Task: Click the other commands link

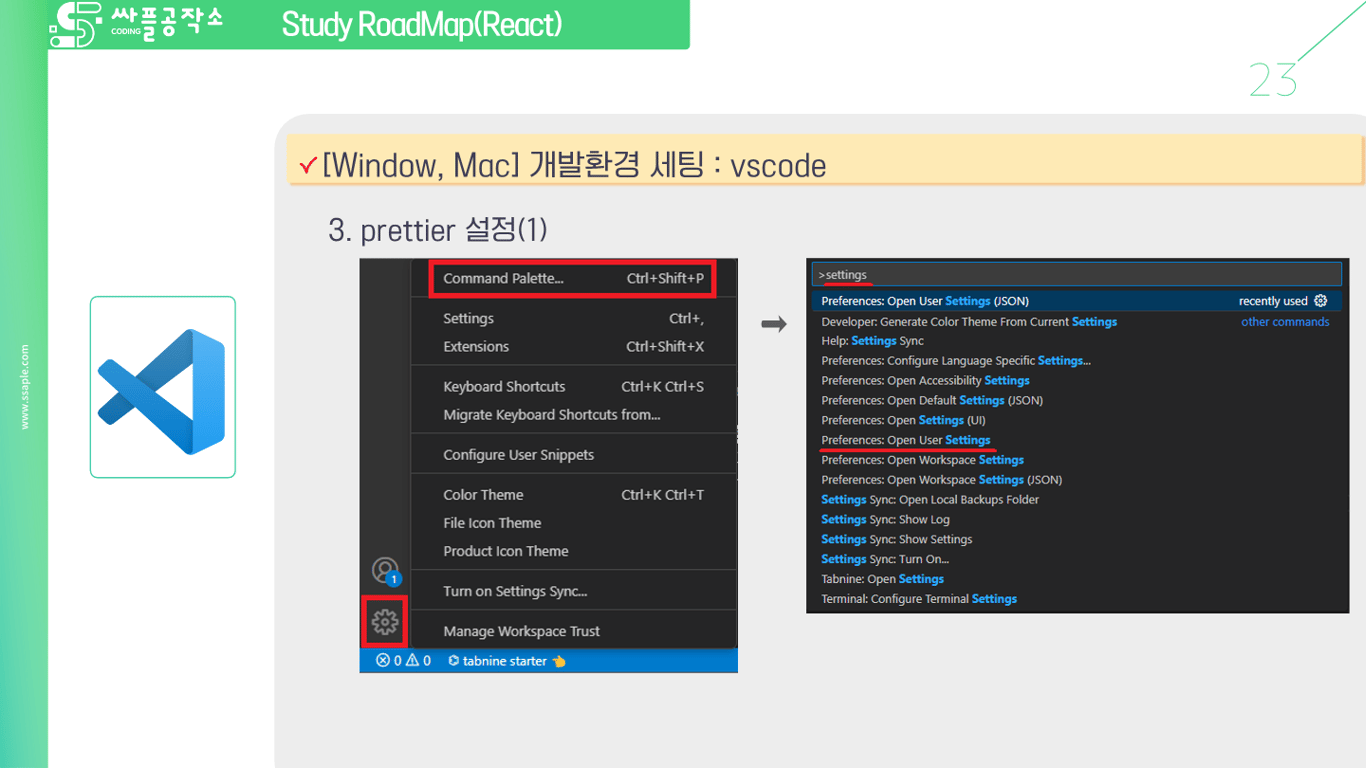Action: [1285, 322]
